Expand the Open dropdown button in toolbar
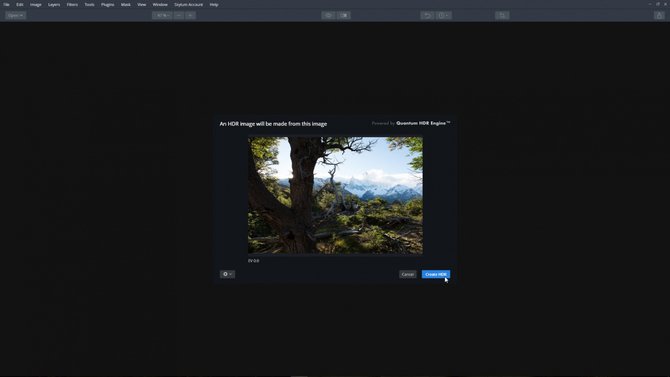The height and width of the screenshot is (377, 670). tap(15, 15)
